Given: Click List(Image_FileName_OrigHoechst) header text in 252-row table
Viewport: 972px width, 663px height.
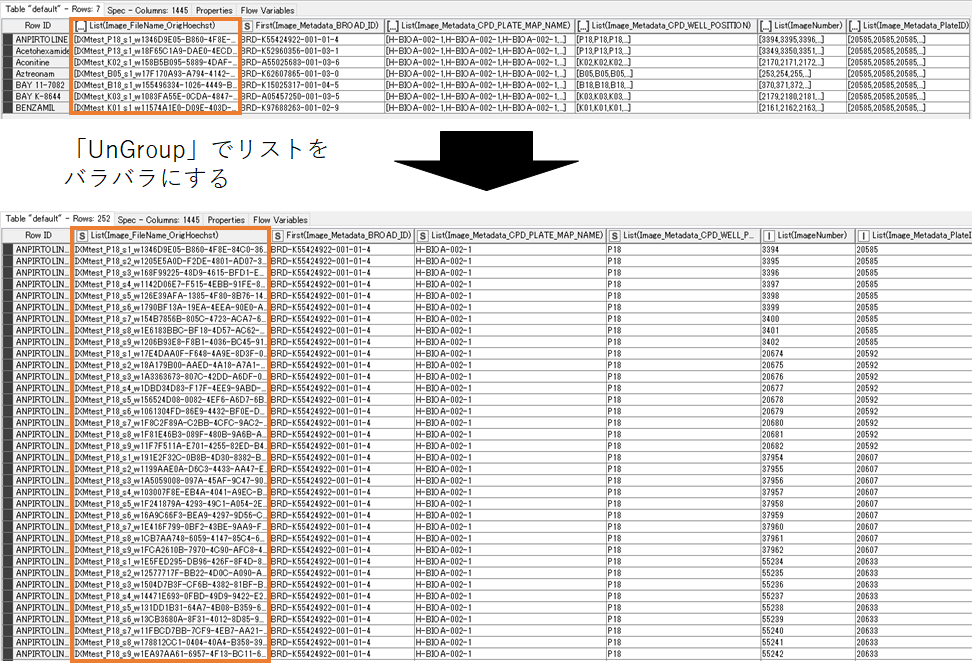Looking at the screenshot, I should [154, 235].
